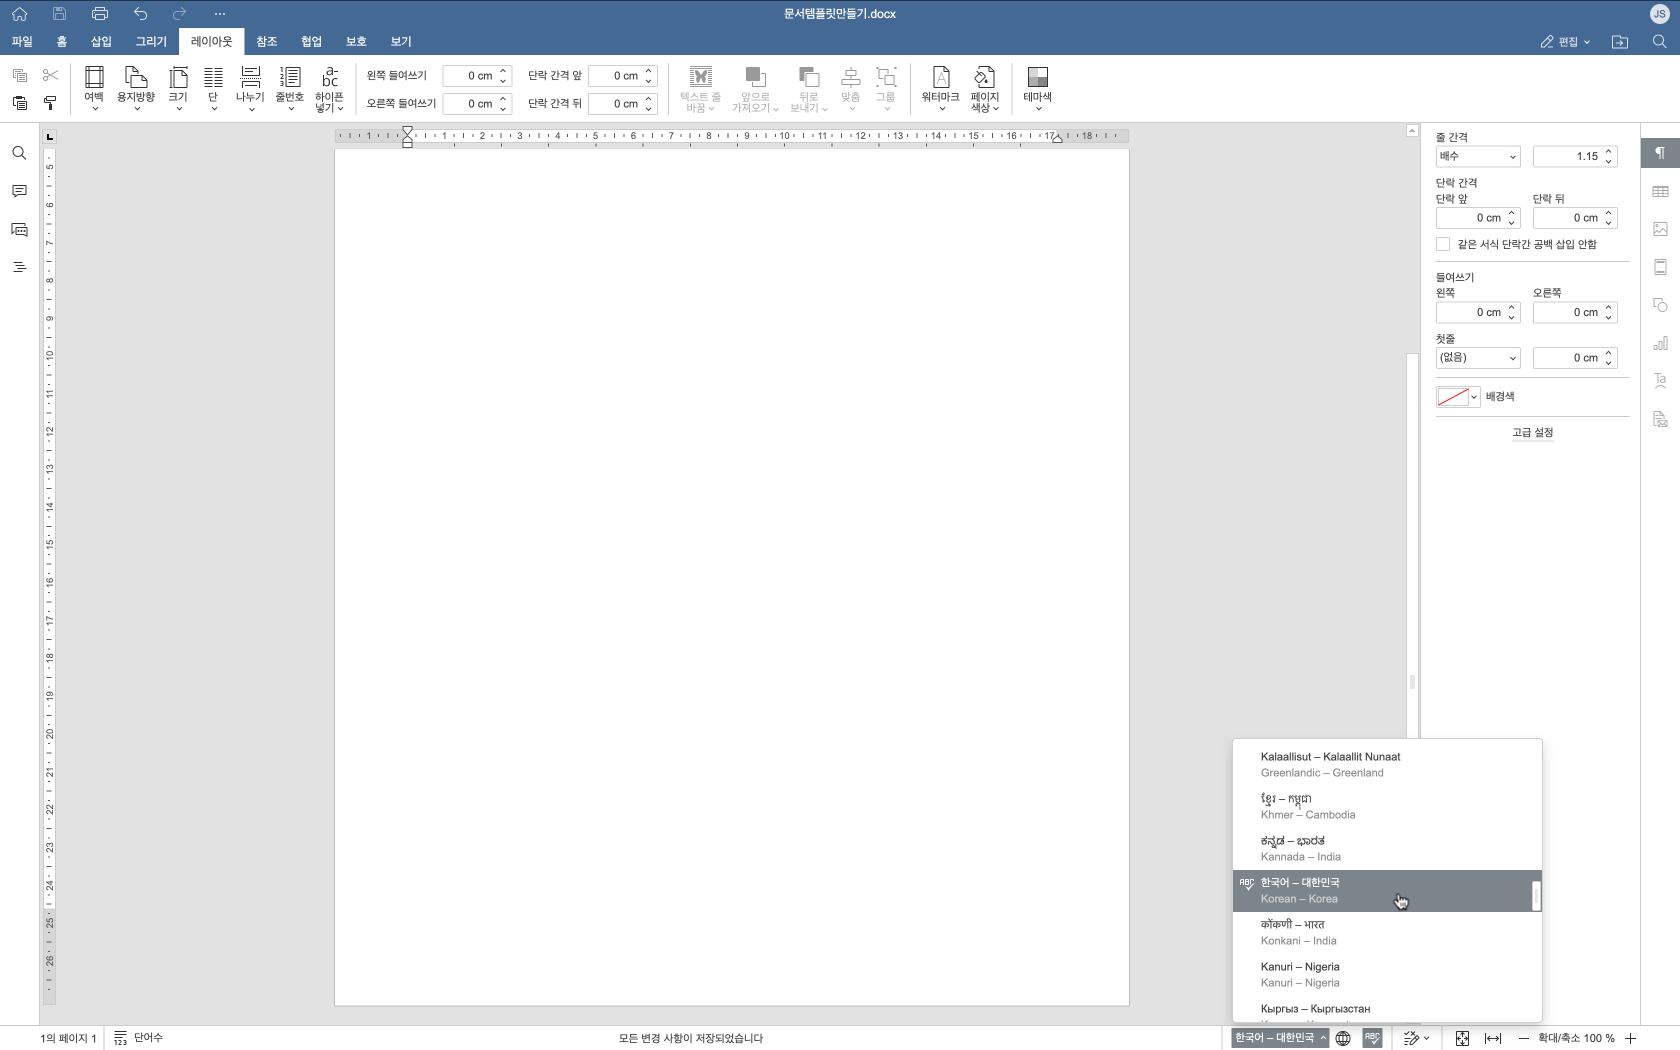Open the track changes dropdown in status bar

[1416, 1038]
